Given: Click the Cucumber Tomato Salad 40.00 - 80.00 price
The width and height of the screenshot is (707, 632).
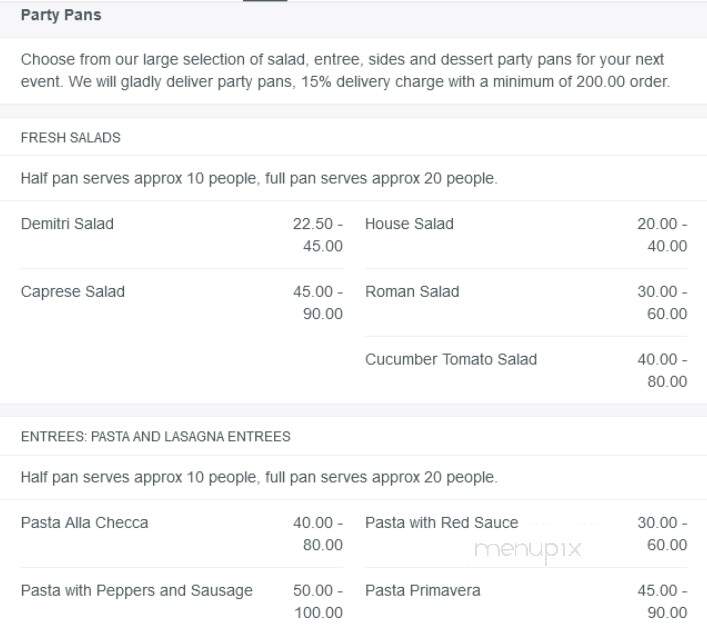Looking at the screenshot, I should point(662,371).
